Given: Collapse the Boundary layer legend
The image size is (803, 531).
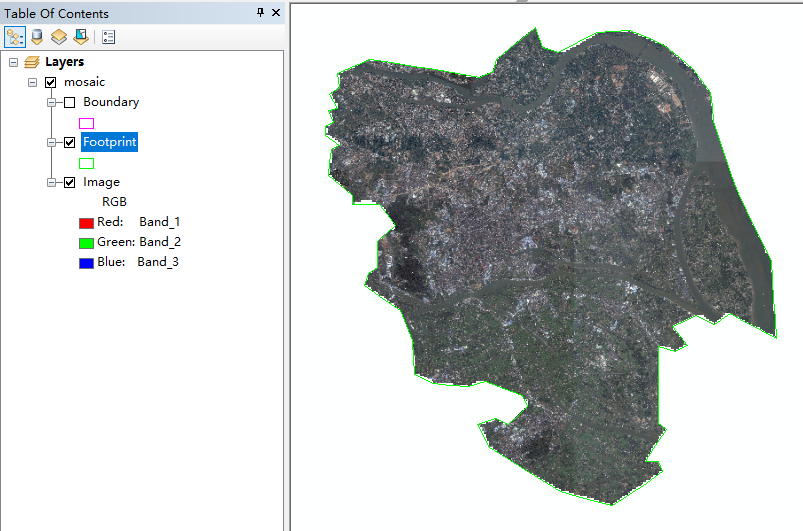Looking at the screenshot, I should click(51, 102).
